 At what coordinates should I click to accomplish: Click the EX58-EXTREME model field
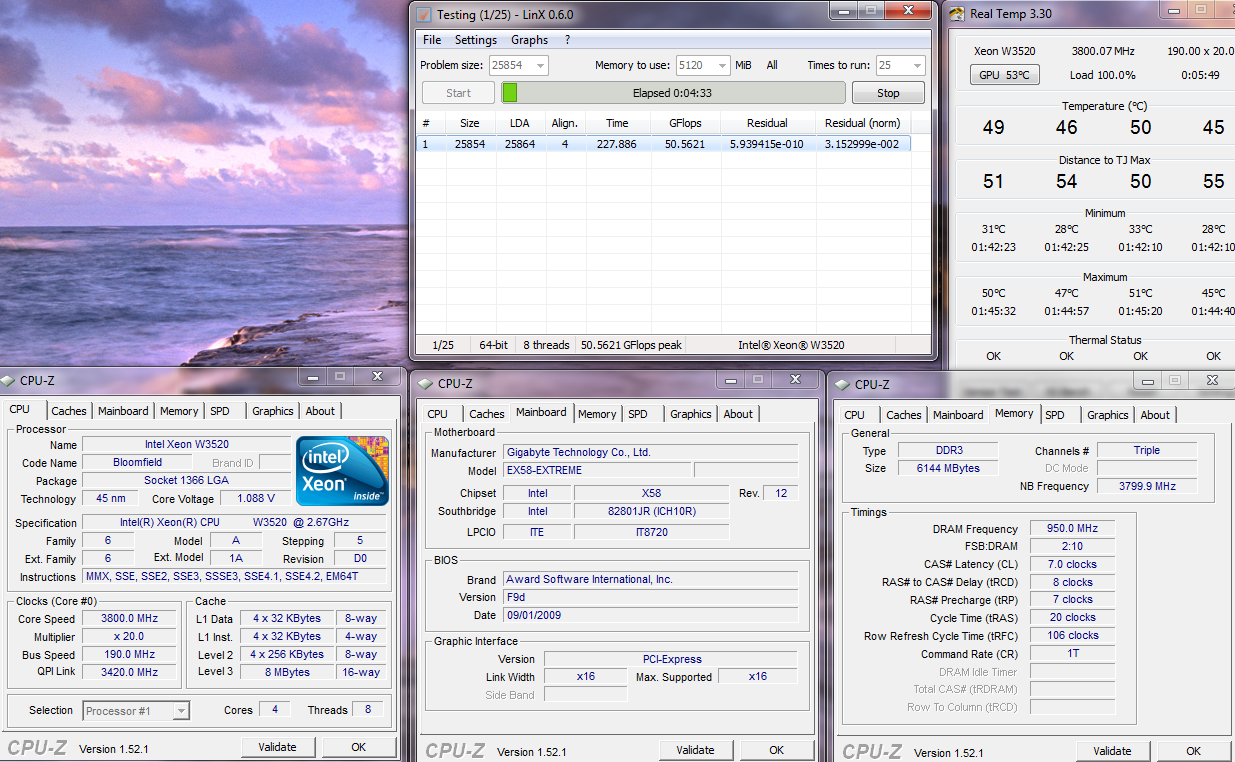coord(596,470)
